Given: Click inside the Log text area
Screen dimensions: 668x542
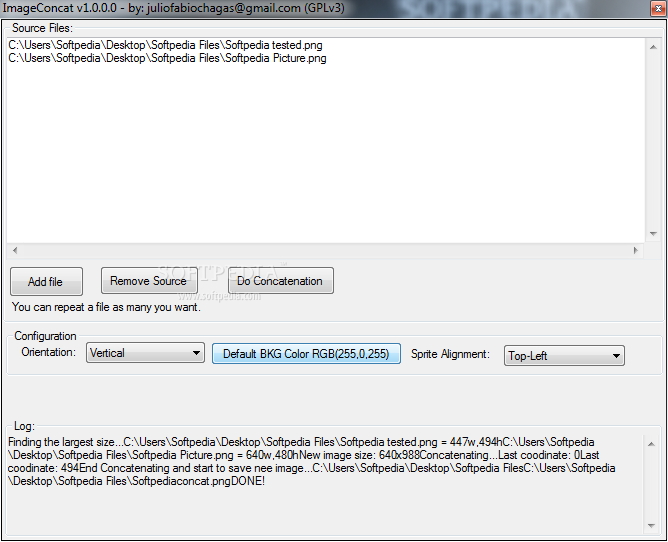Looking at the screenshot, I should [x=325, y=484].
